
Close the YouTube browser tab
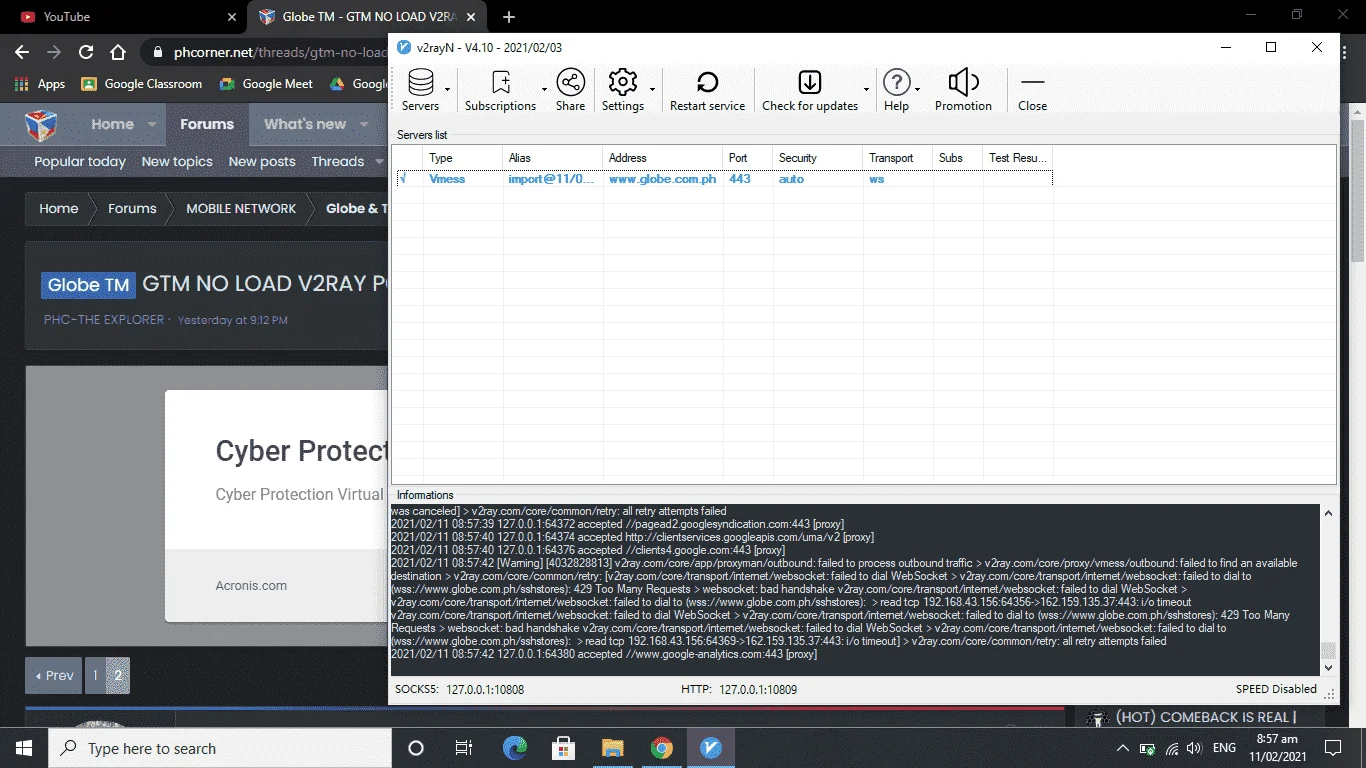pos(231,17)
